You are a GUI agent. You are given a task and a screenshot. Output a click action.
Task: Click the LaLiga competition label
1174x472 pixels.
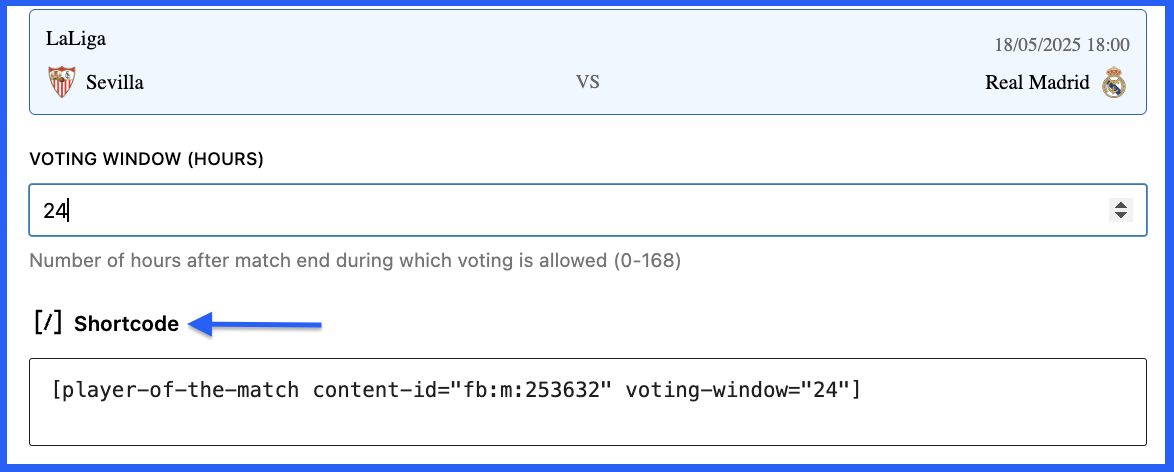pyautogui.click(x=76, y=38)
